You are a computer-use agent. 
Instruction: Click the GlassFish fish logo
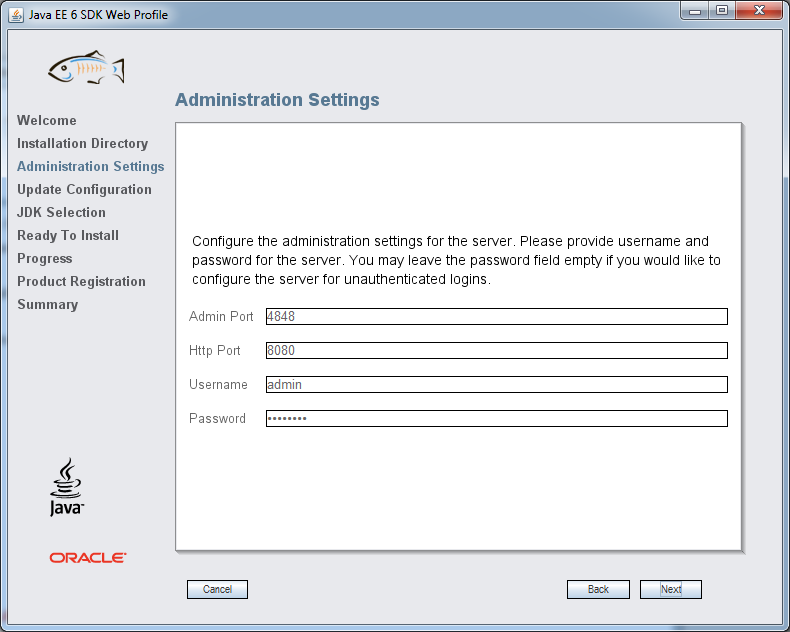coord(86,67)
